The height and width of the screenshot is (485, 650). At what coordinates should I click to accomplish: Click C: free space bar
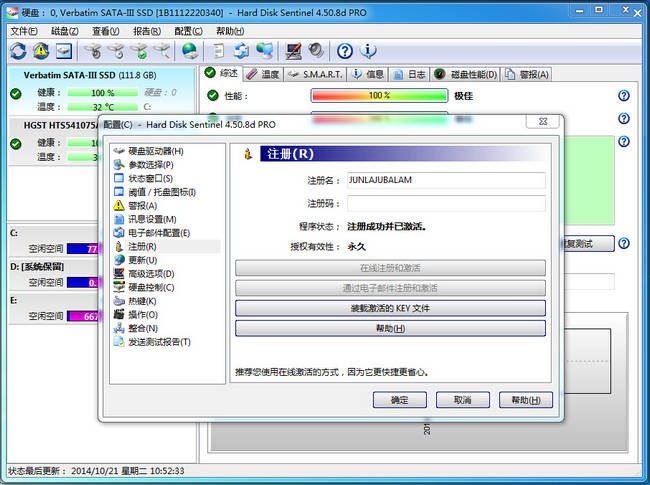coord(82,249)
